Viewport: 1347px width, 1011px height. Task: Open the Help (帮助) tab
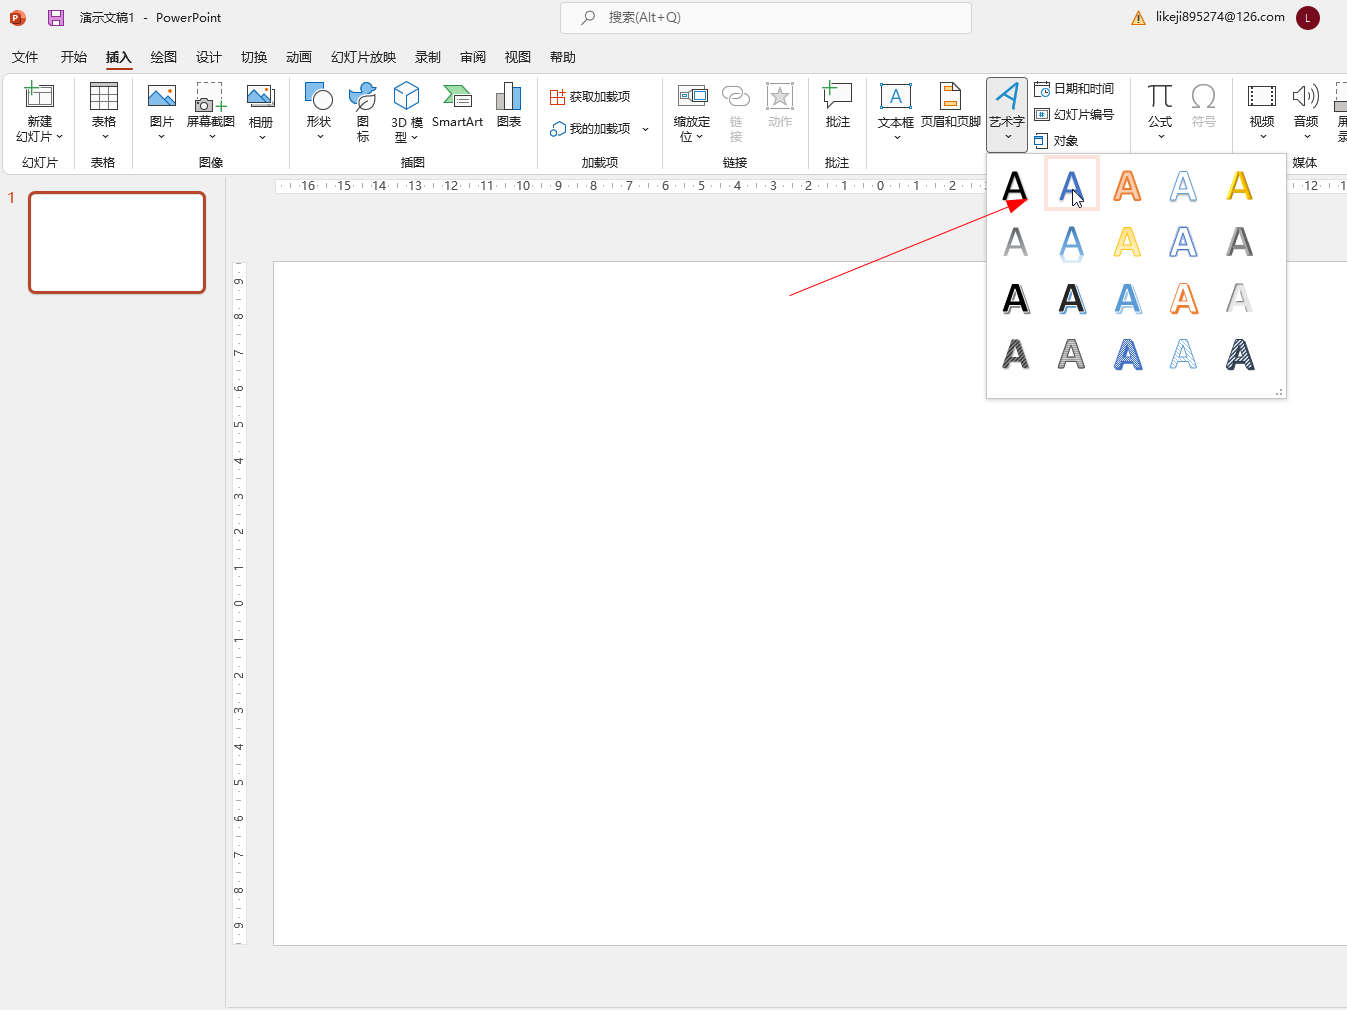click(563, 57)
